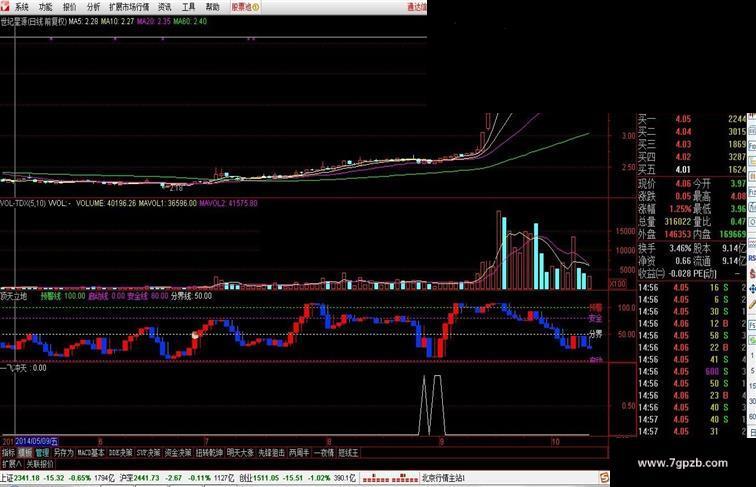Click the 另存为 template button

coord(63,452)
